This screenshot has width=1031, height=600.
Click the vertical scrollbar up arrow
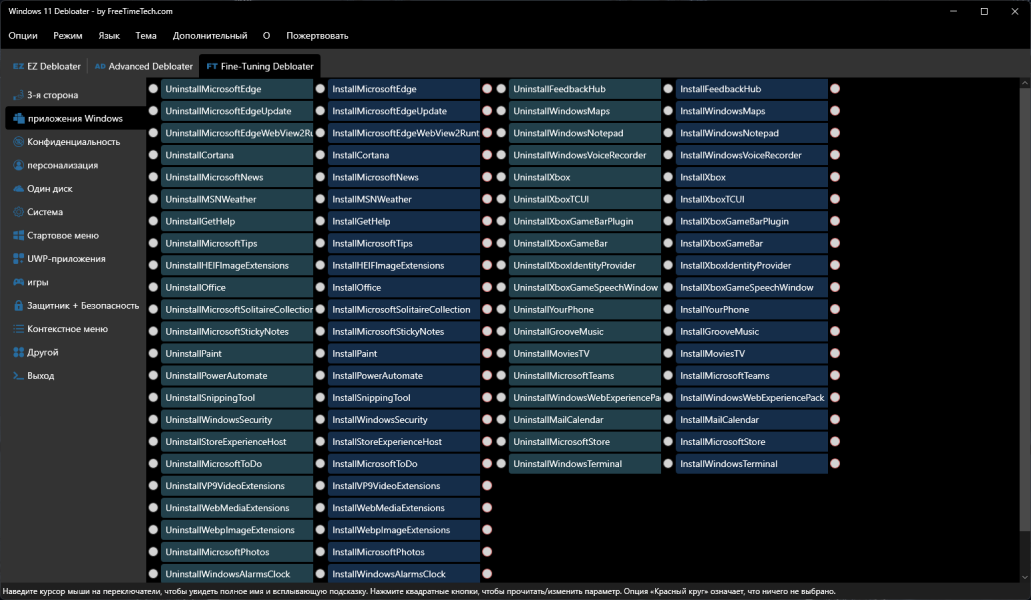[x=1024, y=83]
